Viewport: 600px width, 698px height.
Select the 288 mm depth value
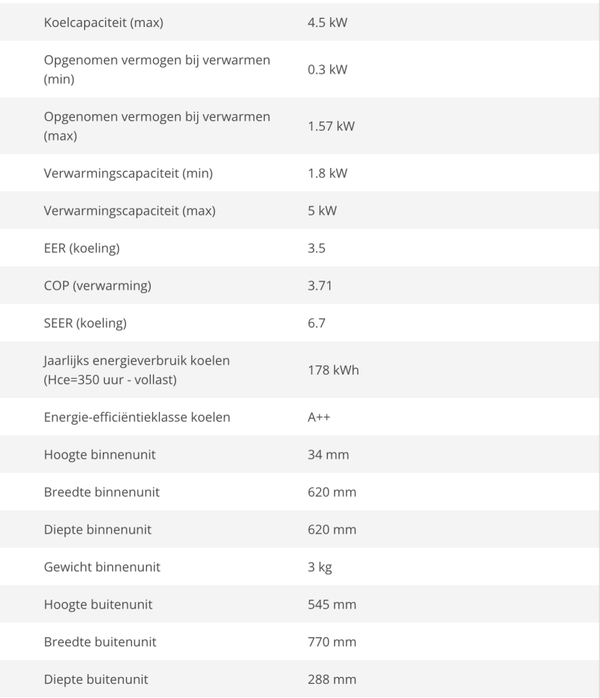pyautogui.click(x=332, y=679)
